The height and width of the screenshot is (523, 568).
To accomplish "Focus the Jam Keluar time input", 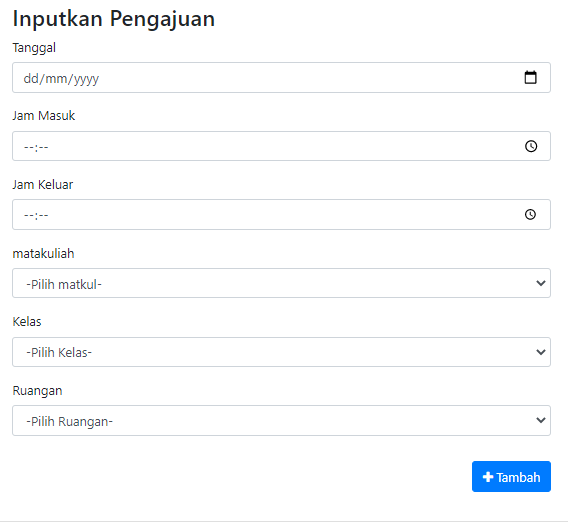I will coord(281,214).
